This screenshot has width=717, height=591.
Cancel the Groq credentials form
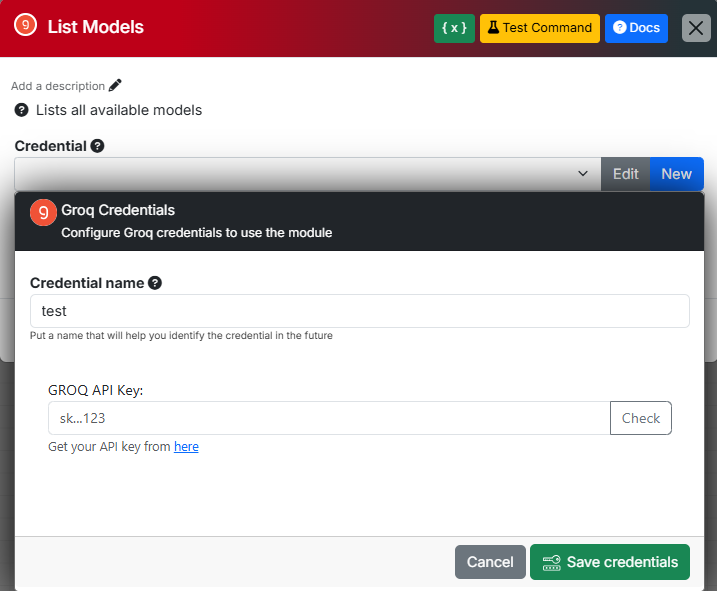click(x=489, y=562)
